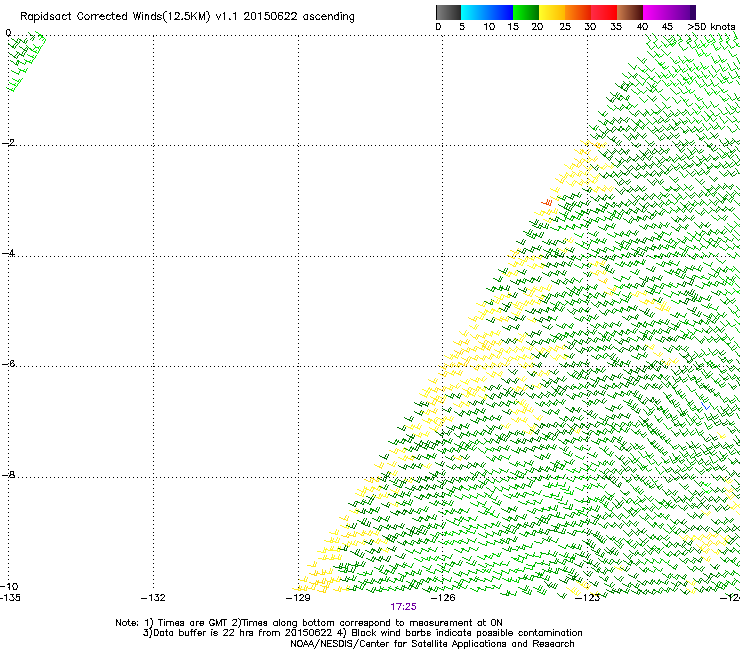
Task: Click the purple '17:25' time label
Action: (404, 607)
